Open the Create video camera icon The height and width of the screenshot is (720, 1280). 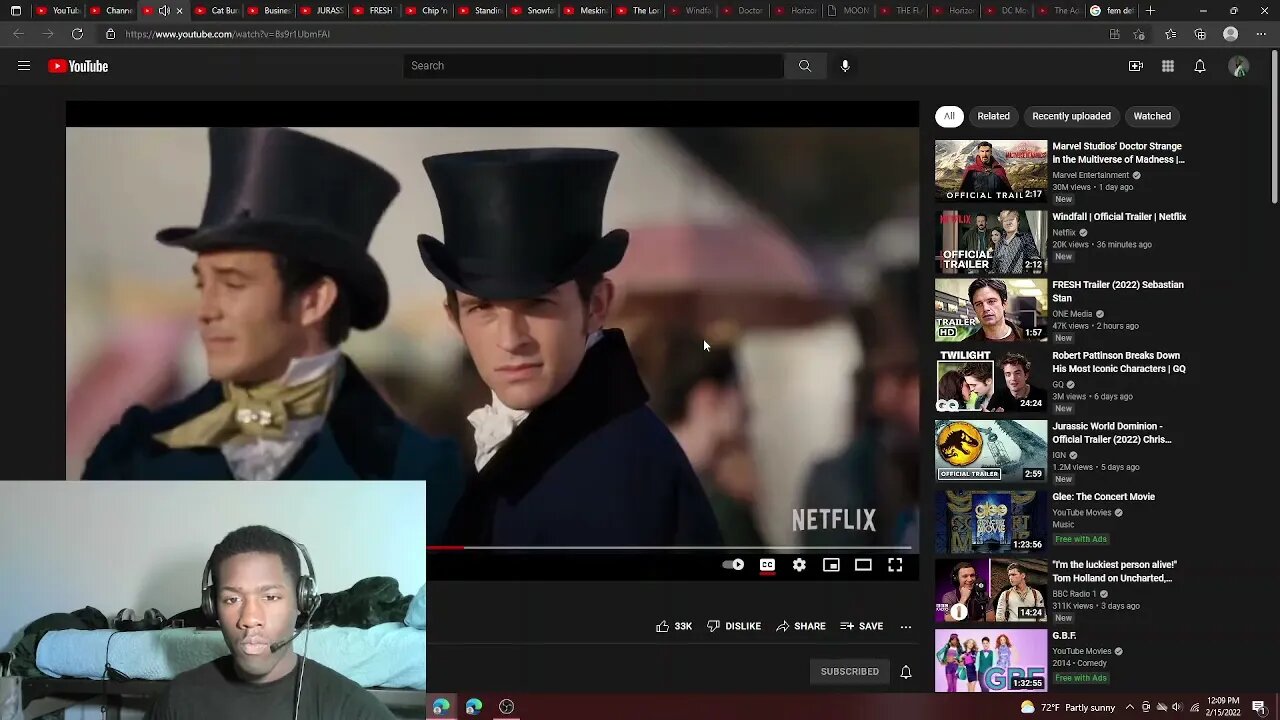pos(1136,66)
